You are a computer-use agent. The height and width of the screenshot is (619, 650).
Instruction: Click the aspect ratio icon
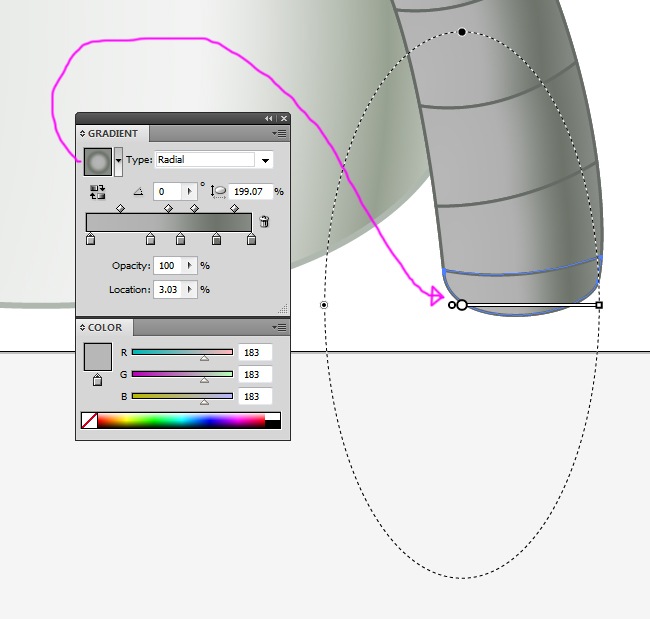click(218, 192)
